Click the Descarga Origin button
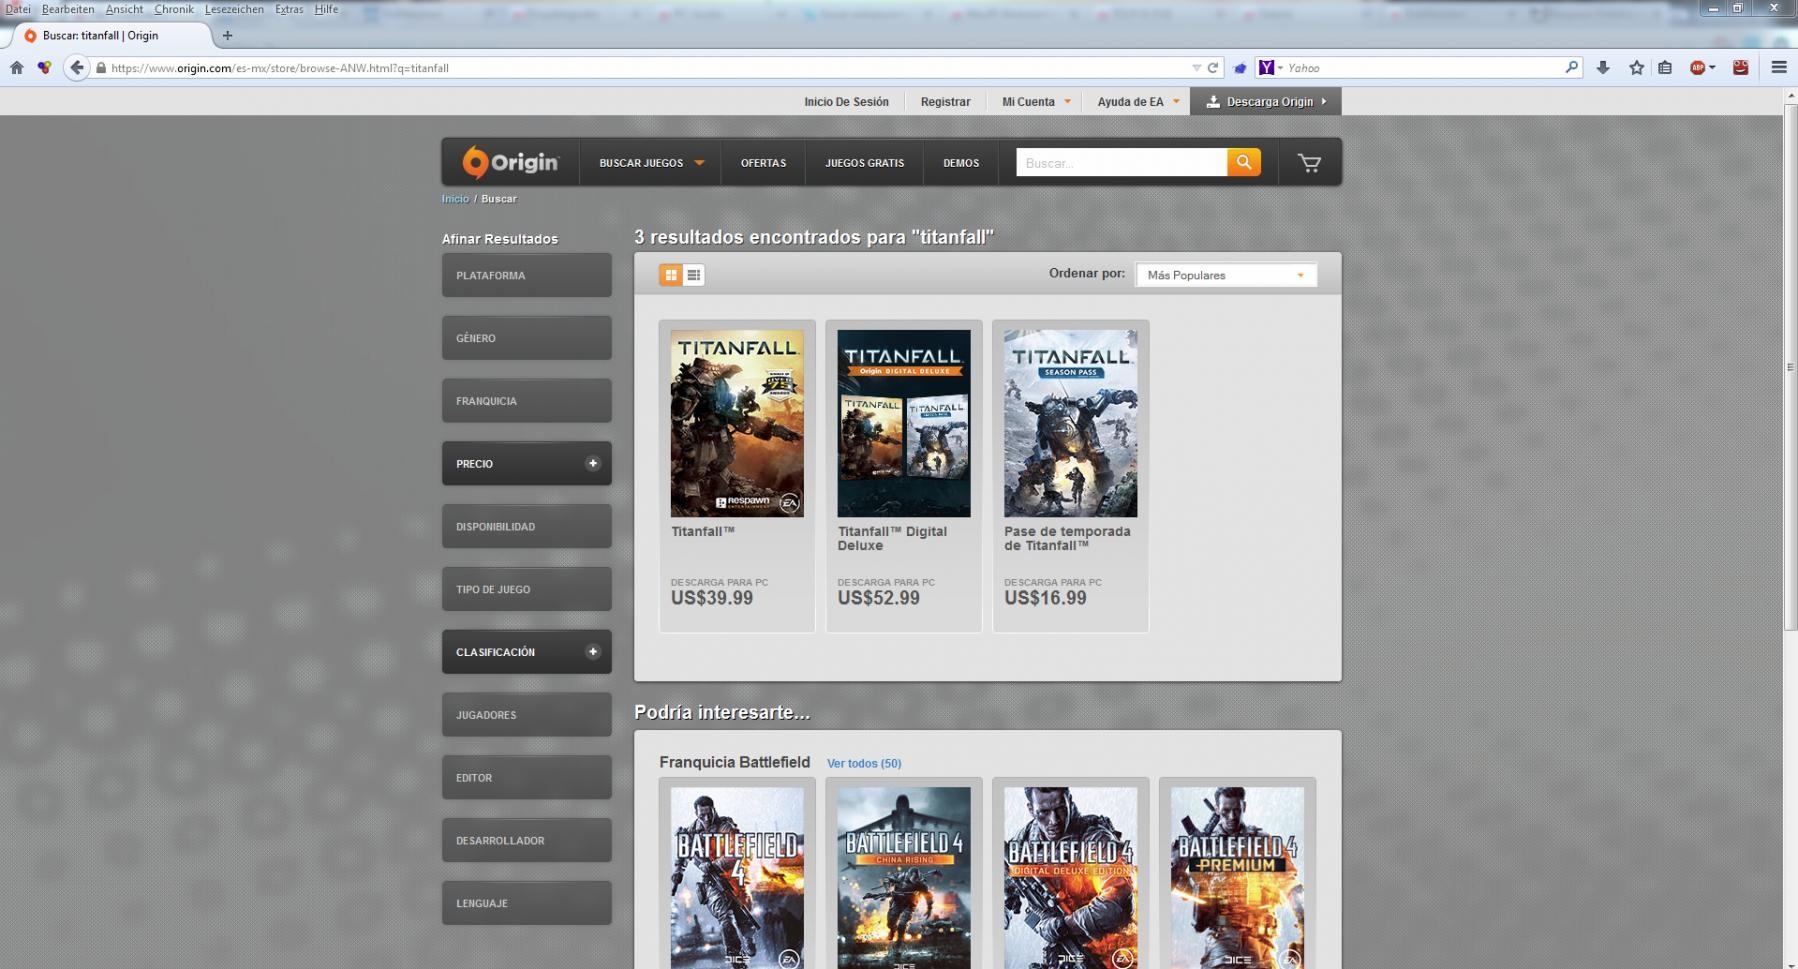 (1265, 101)
